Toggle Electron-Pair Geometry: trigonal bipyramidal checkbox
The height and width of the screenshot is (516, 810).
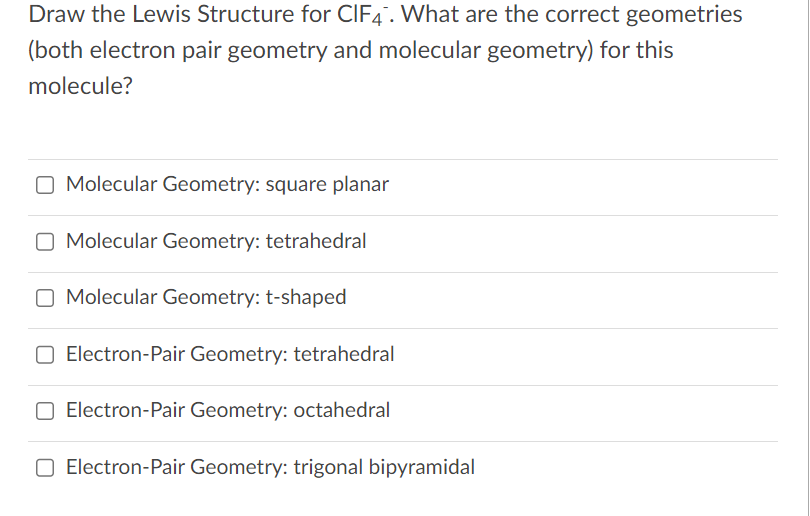click(45, 467)
